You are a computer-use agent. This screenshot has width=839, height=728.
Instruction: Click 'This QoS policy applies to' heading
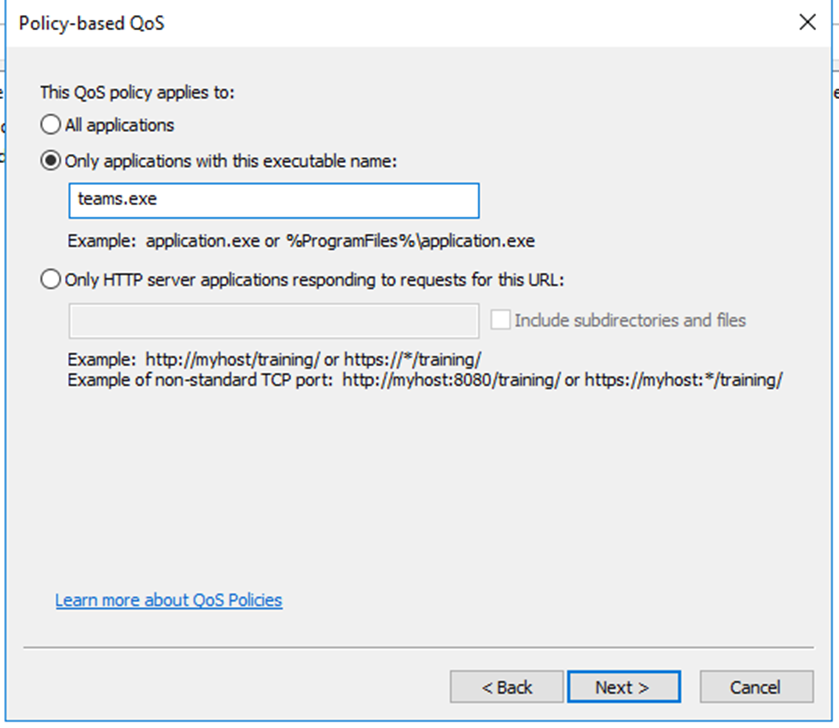coord(138,93)
